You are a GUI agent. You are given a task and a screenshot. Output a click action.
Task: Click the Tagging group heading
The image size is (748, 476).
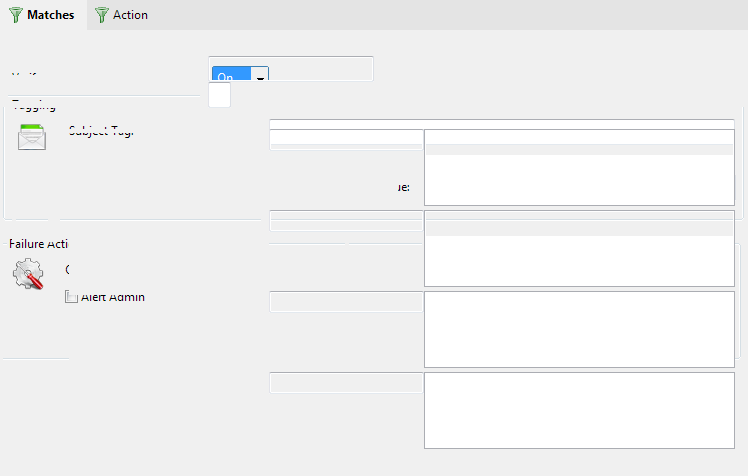34,105
